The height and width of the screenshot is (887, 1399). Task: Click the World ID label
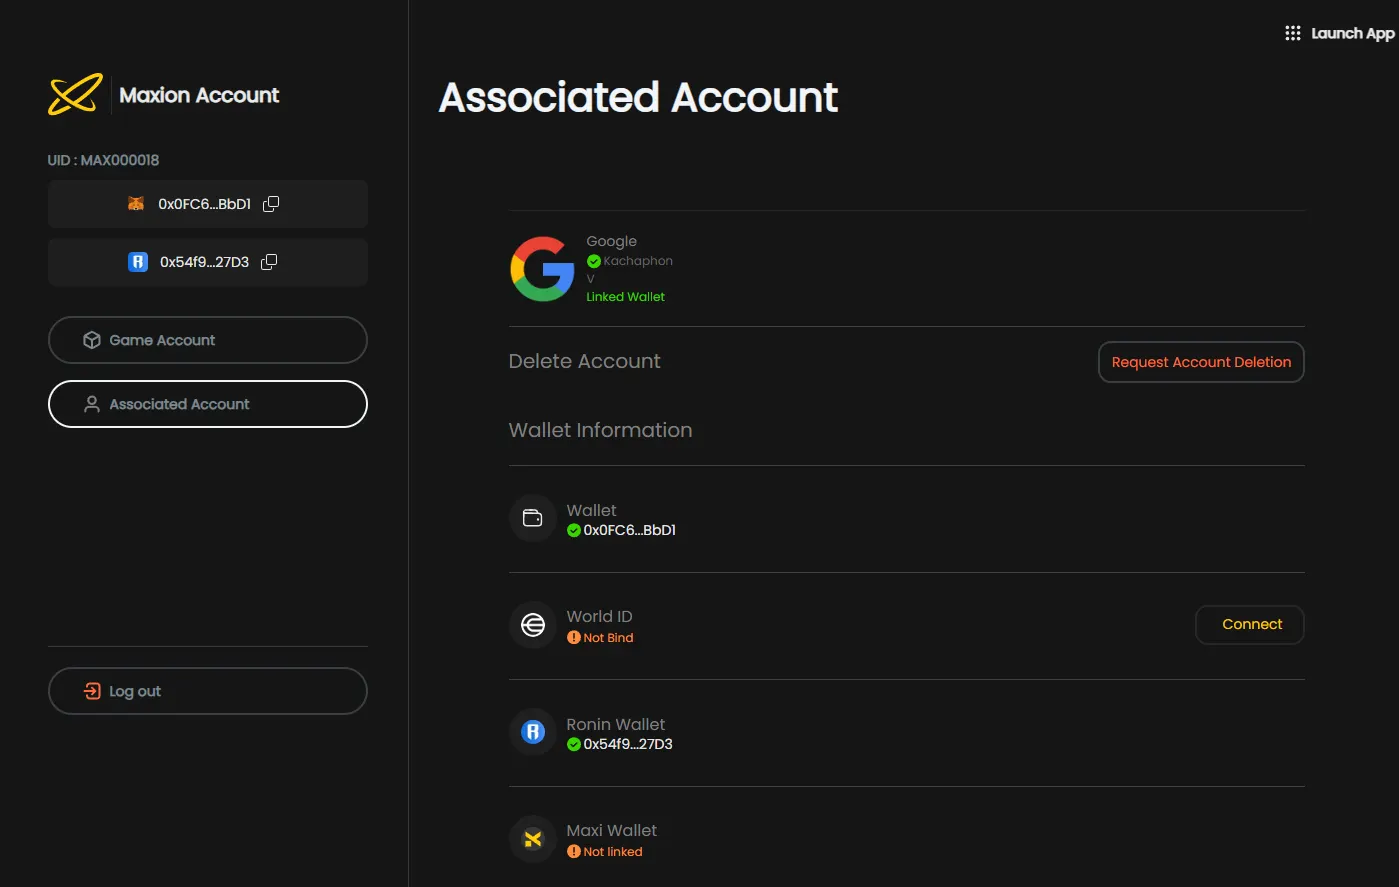(x=599, y=617)
